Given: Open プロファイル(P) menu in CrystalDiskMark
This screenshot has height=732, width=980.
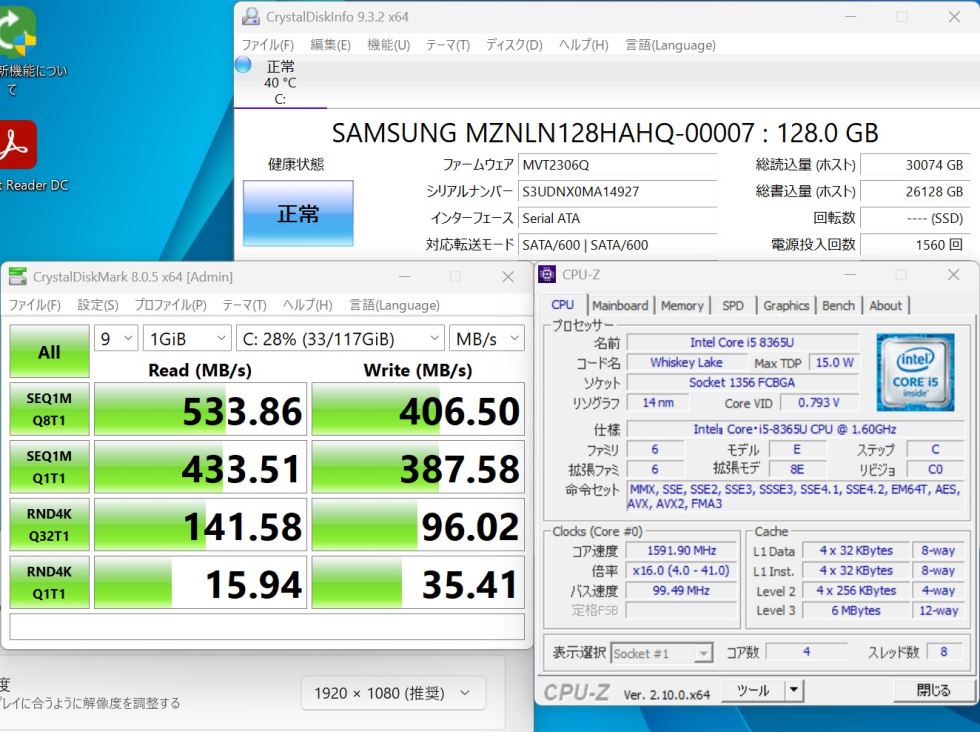Looking at the screenshot, I should (170, 305).
